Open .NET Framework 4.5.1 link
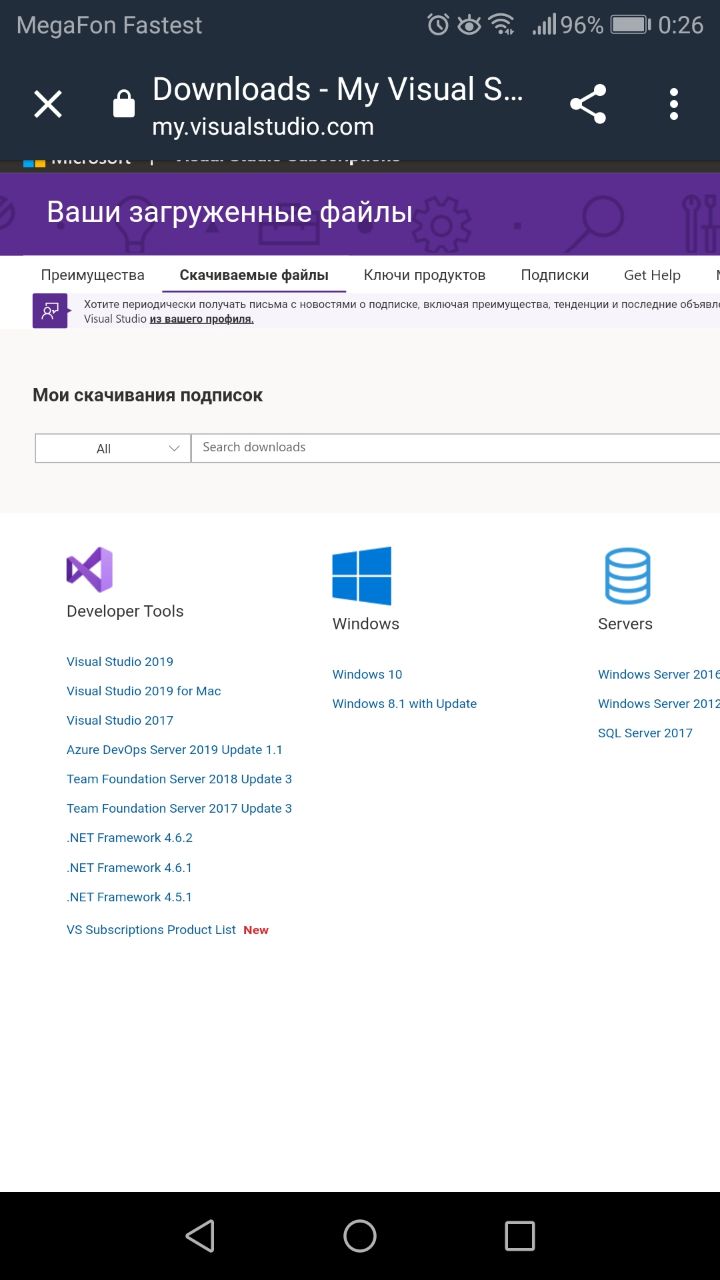 [x=130, y=897]
